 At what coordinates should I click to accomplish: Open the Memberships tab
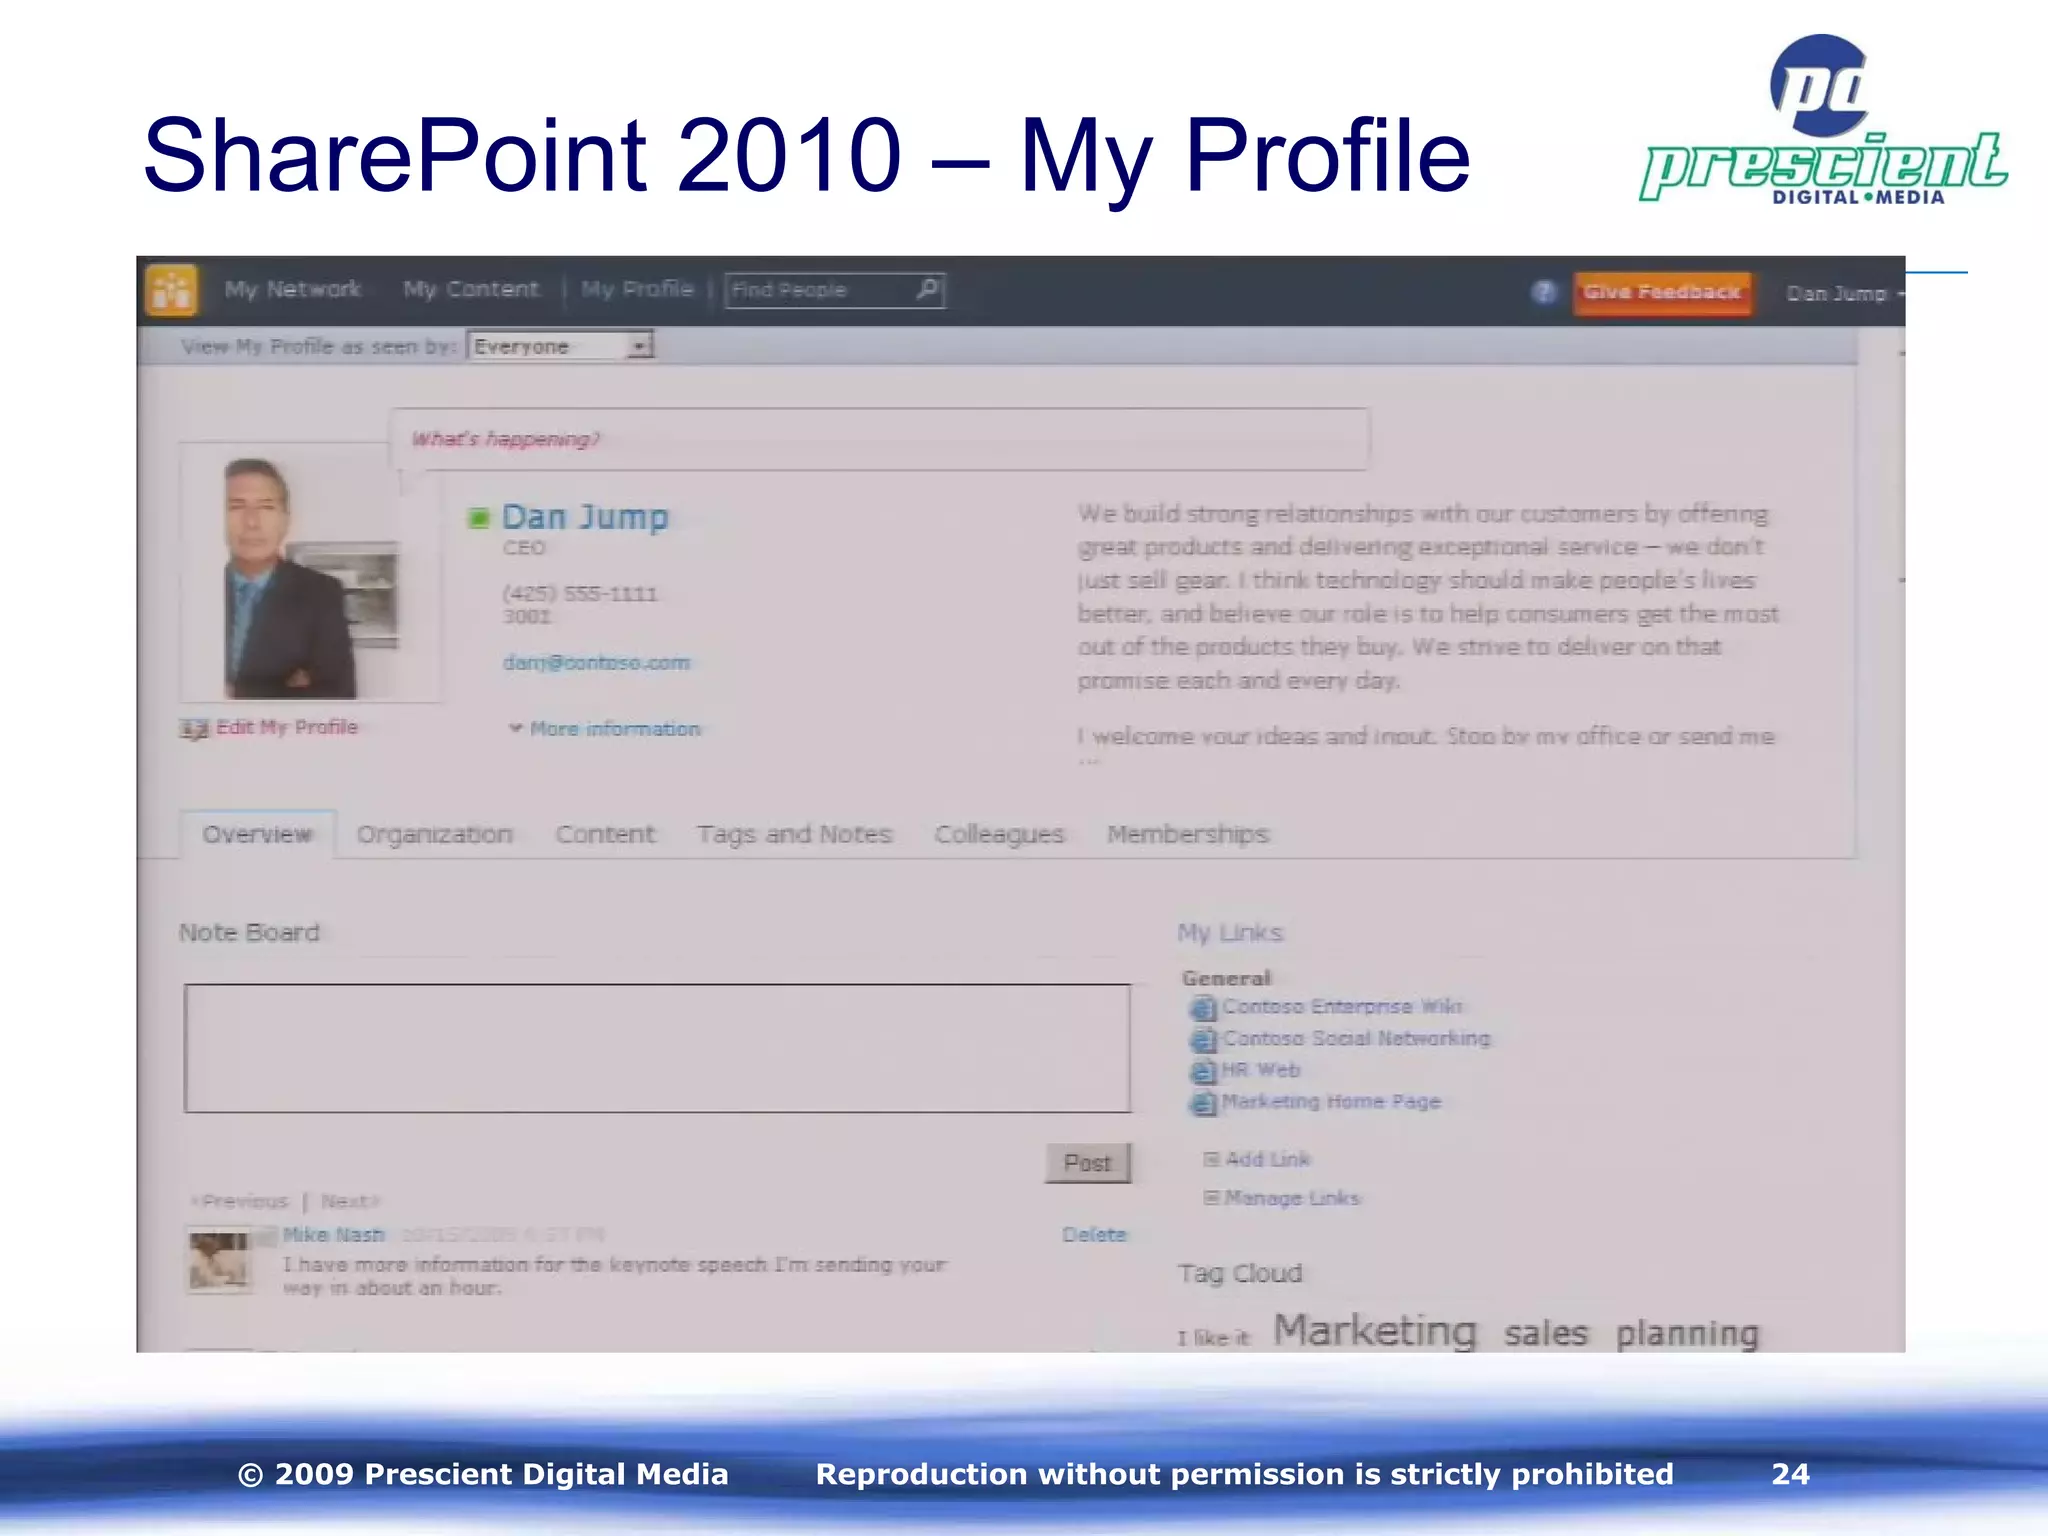pyautogui.click(x=1188, y=835)
